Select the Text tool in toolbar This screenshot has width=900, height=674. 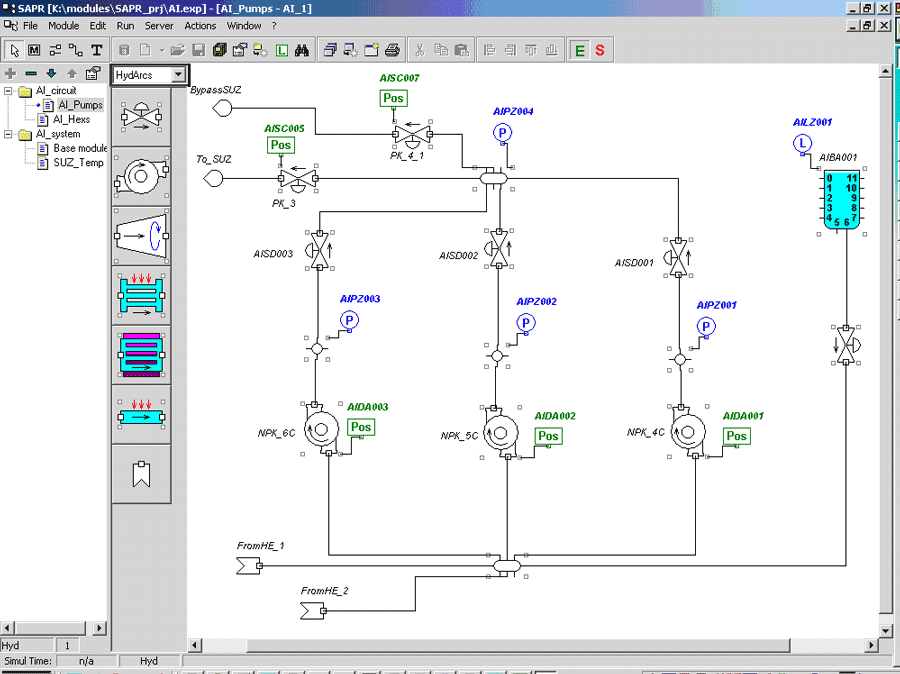pos(96,51)
